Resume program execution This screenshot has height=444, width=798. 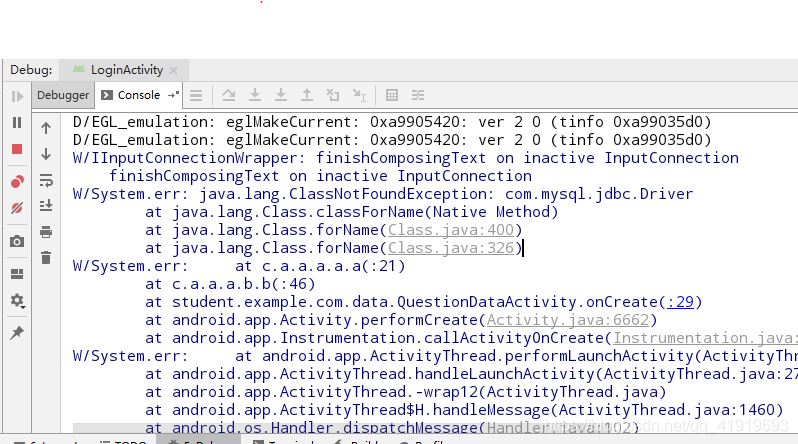point(17,96)
